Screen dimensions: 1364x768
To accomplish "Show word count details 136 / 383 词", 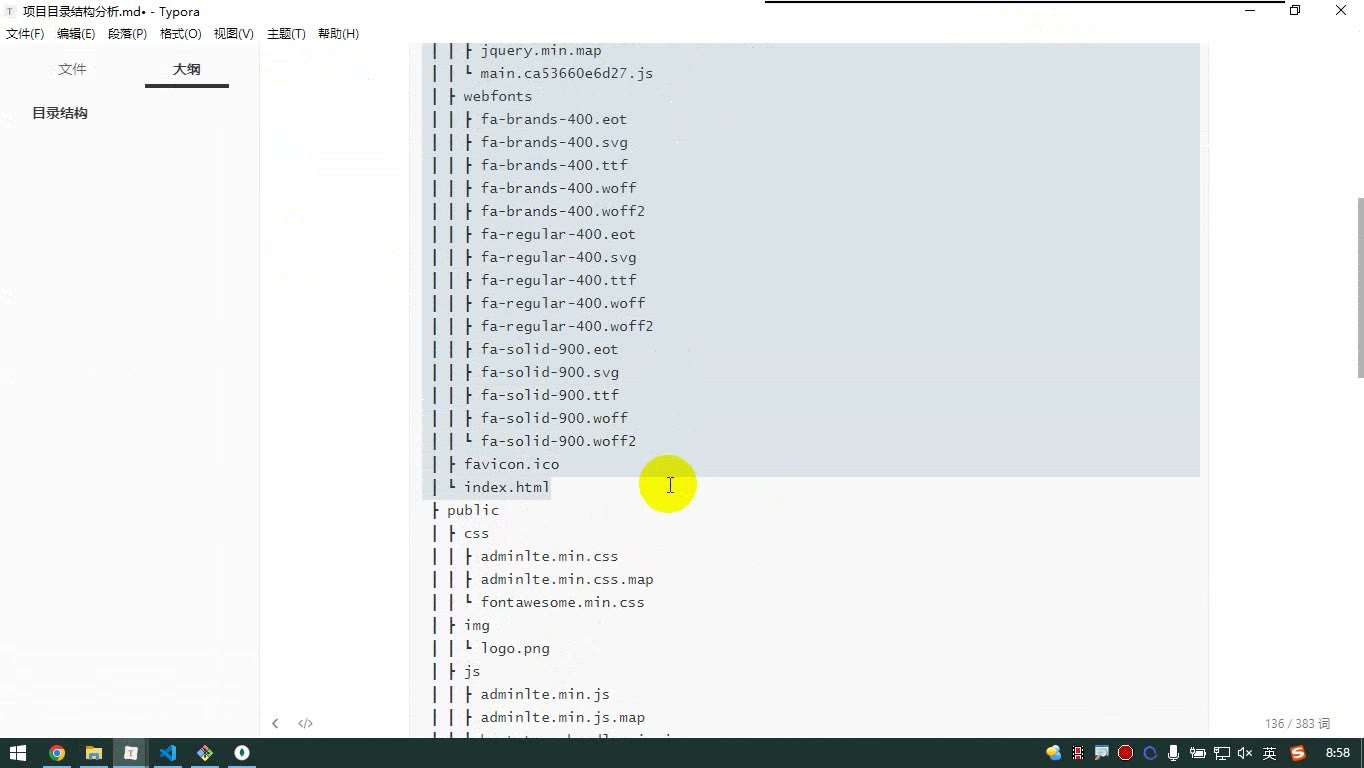I will pos(1297,723).
